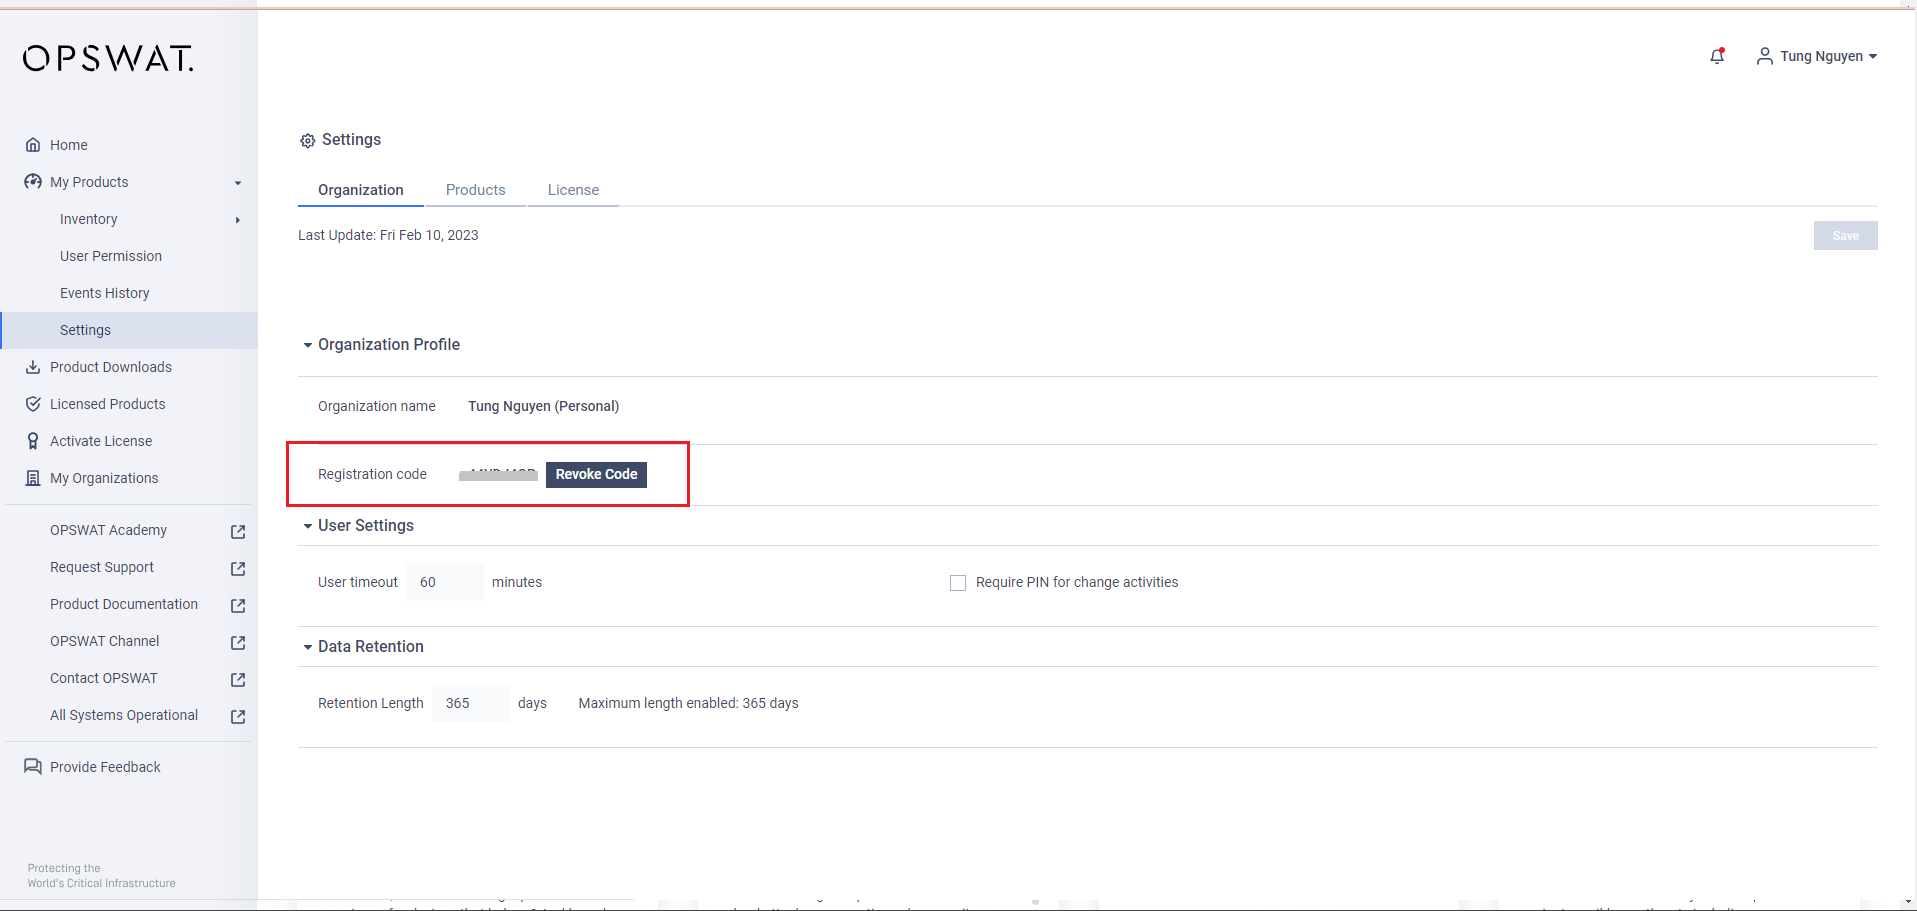The image size is (1917, 911).
Task: Click the My Products gauge icon
Action: coord(33,182)
